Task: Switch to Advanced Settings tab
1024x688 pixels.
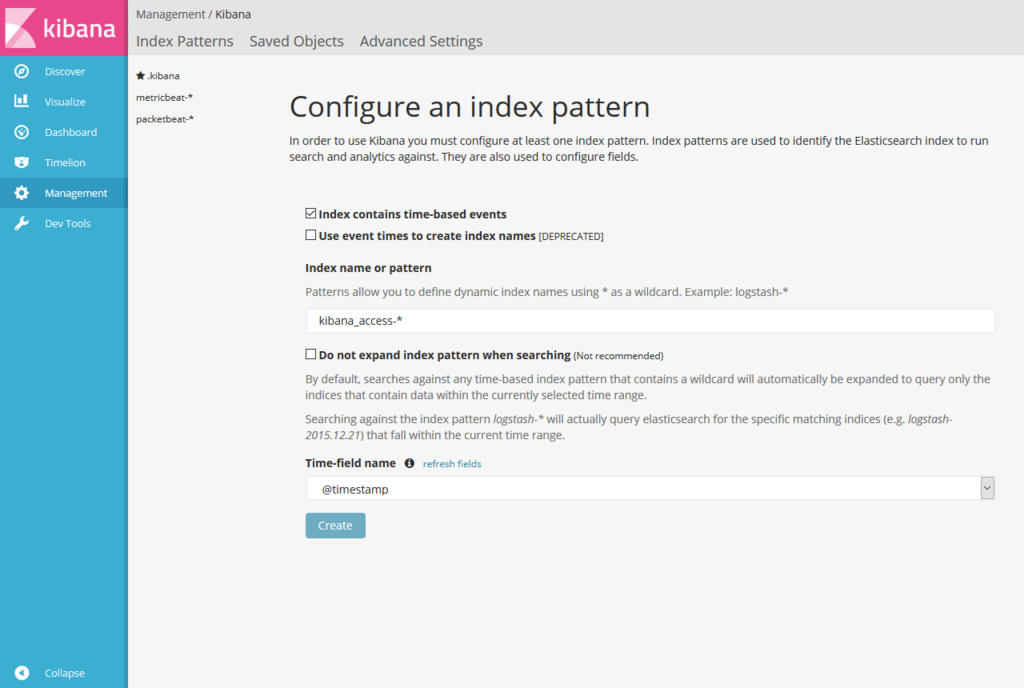Action: point(421,41)
